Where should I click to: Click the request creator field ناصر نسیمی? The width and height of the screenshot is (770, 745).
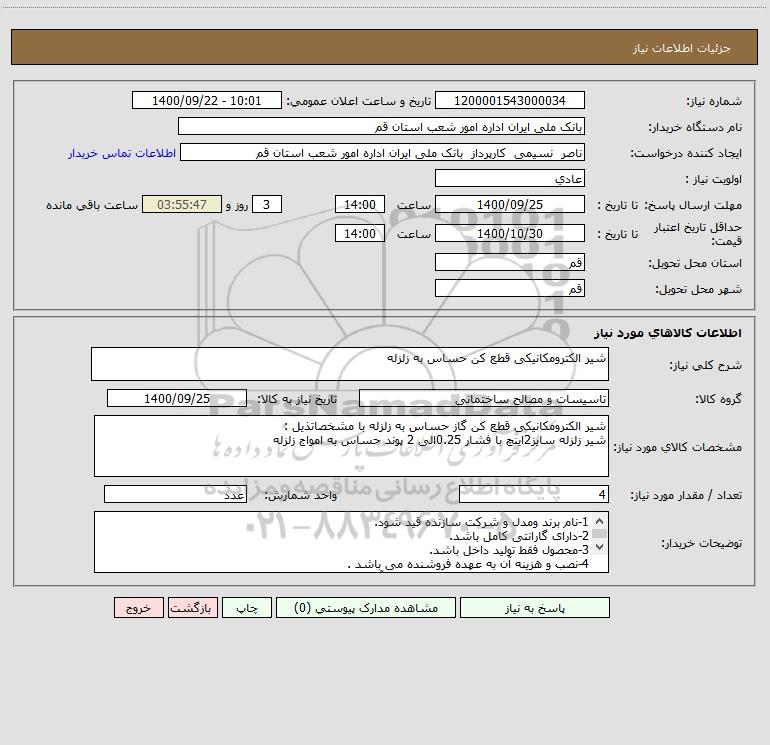coord(383,152)
